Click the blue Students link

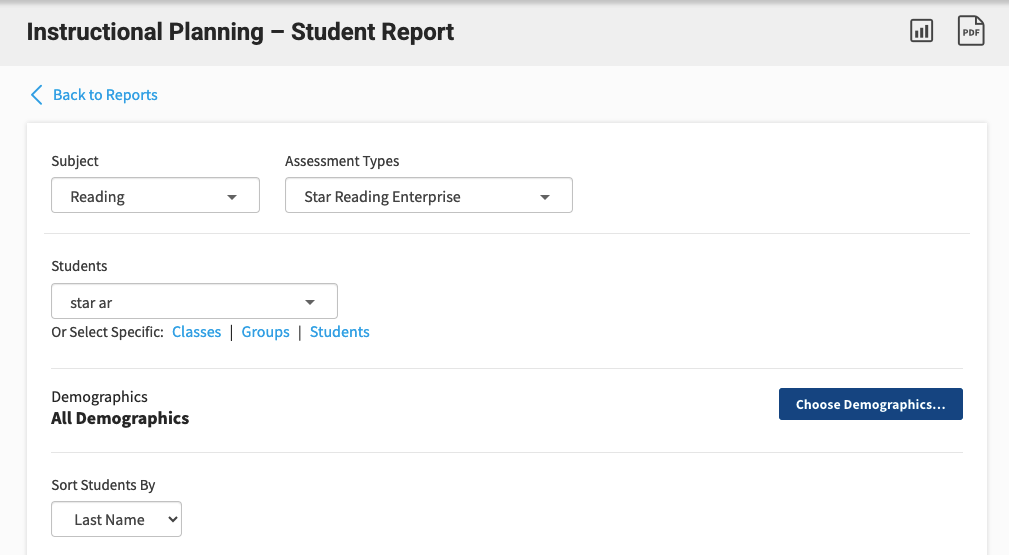tap(339, 332)
